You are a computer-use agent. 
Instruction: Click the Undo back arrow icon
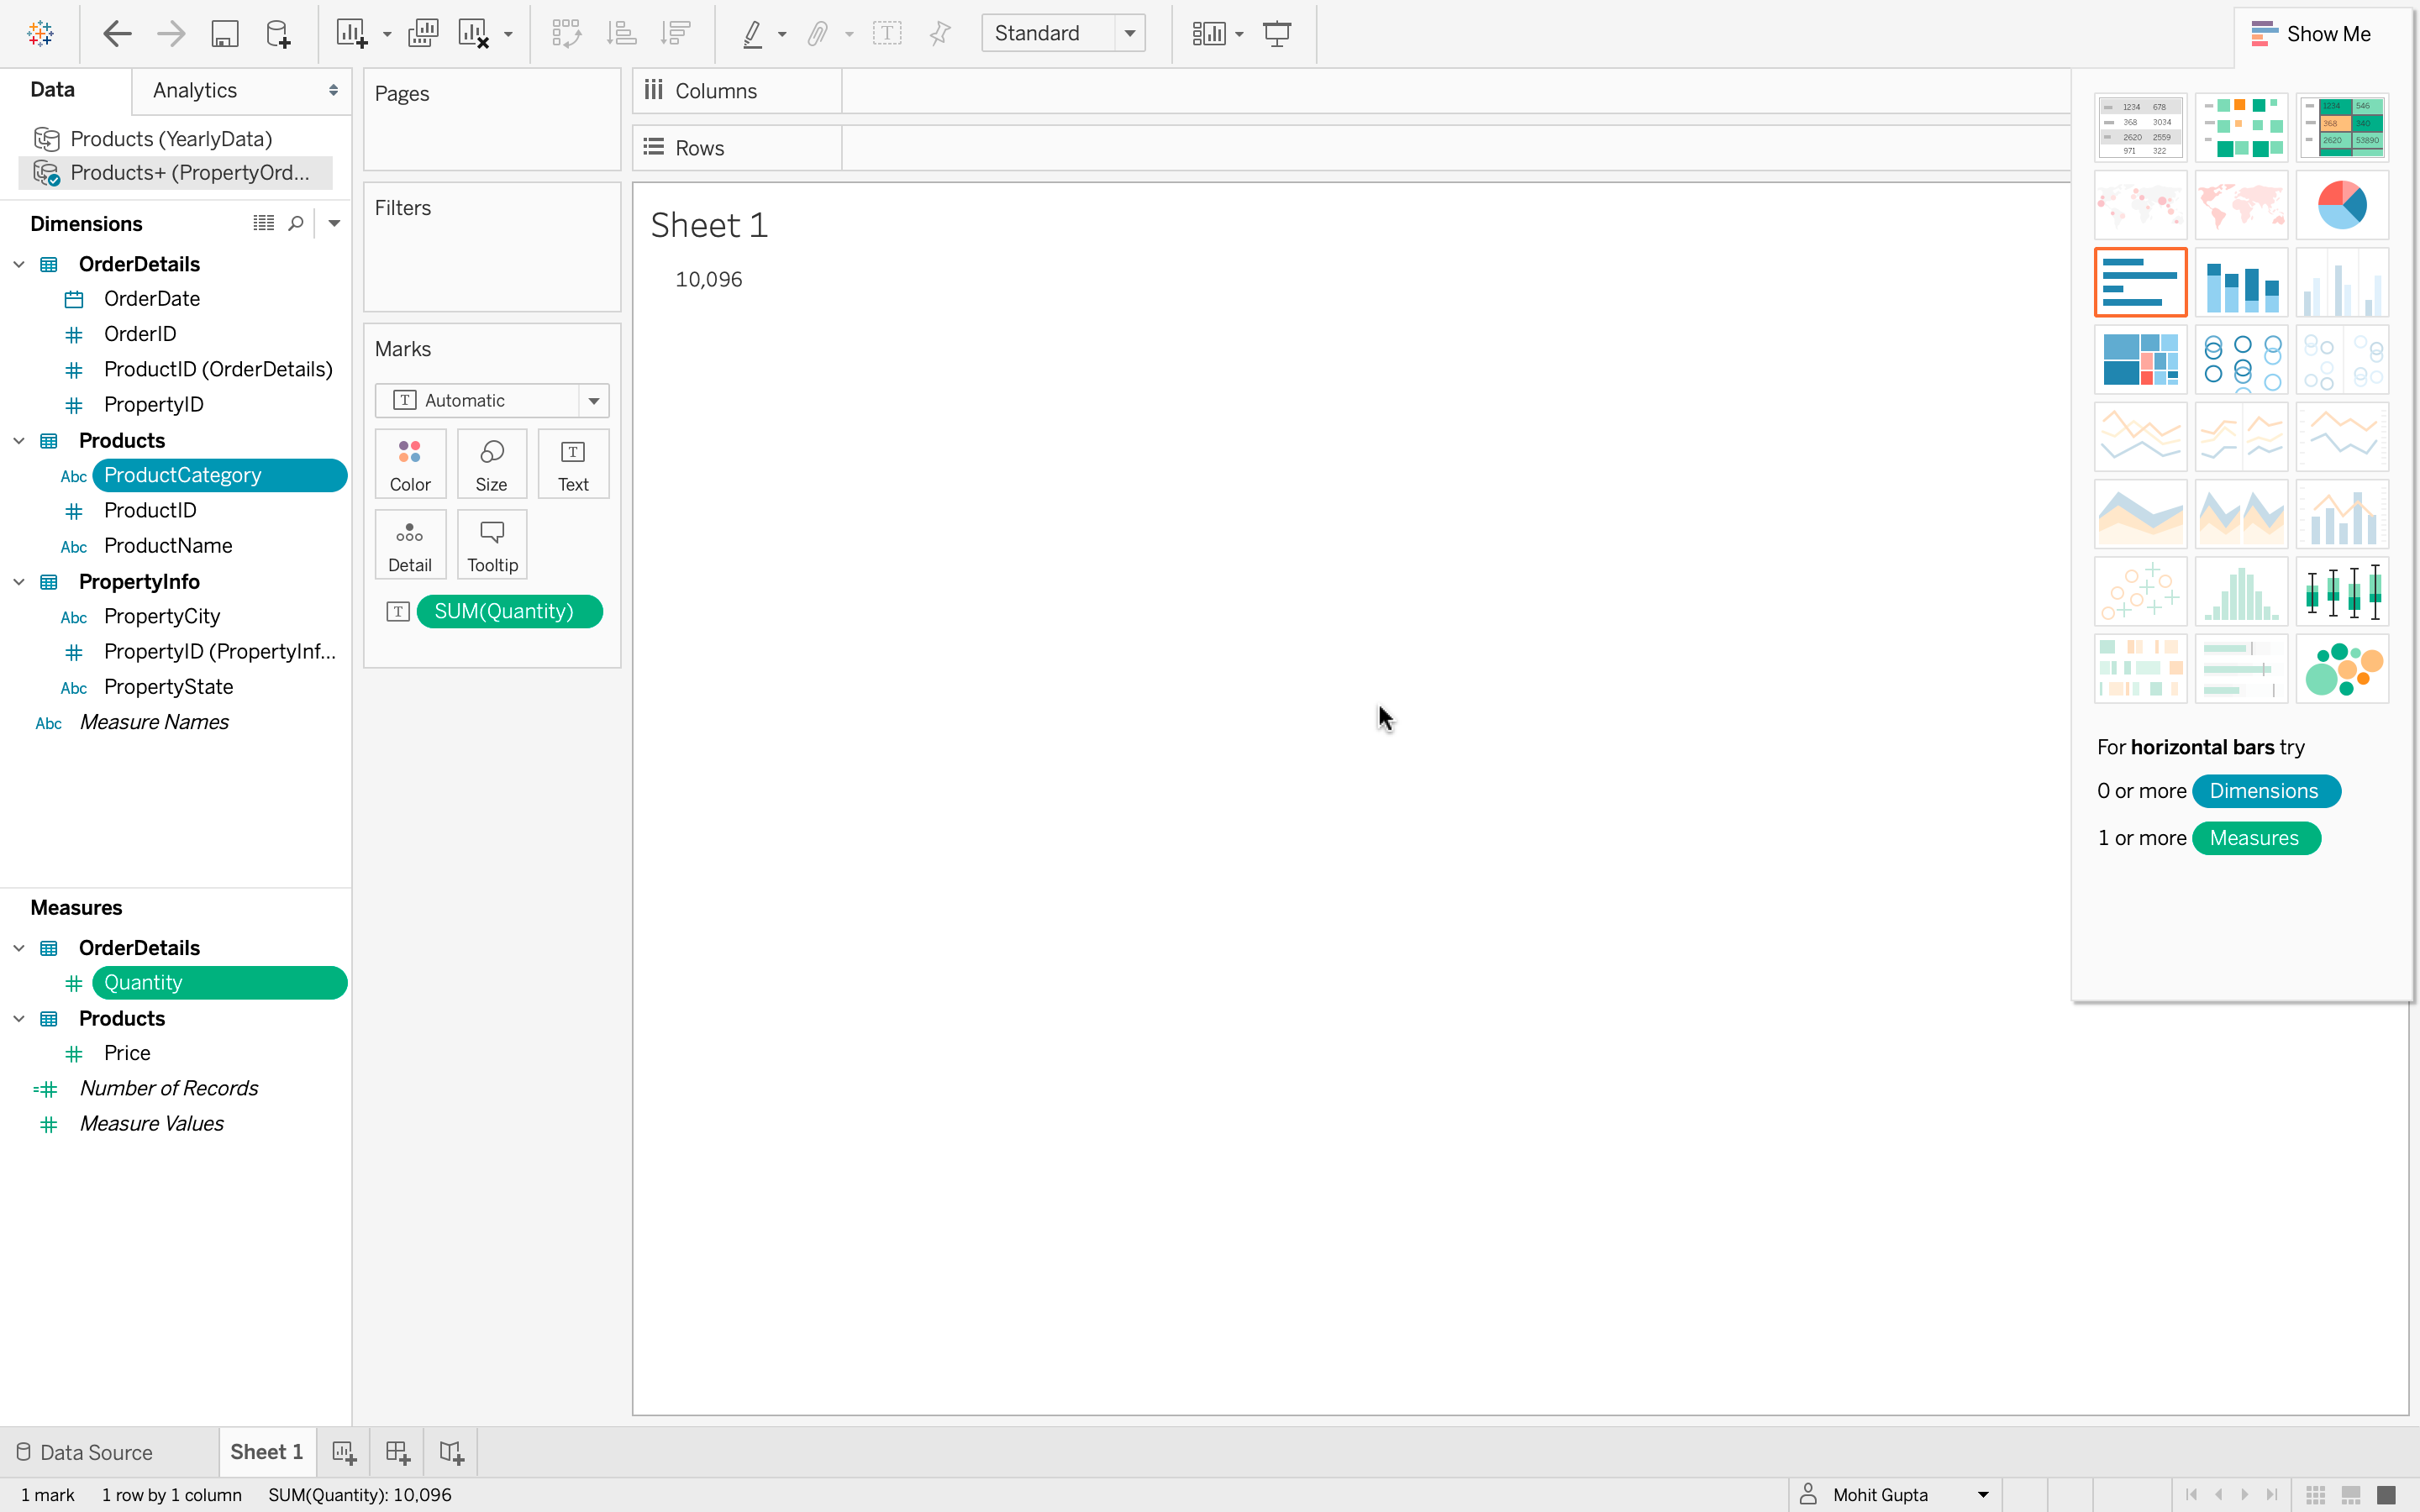coord(117,34)
